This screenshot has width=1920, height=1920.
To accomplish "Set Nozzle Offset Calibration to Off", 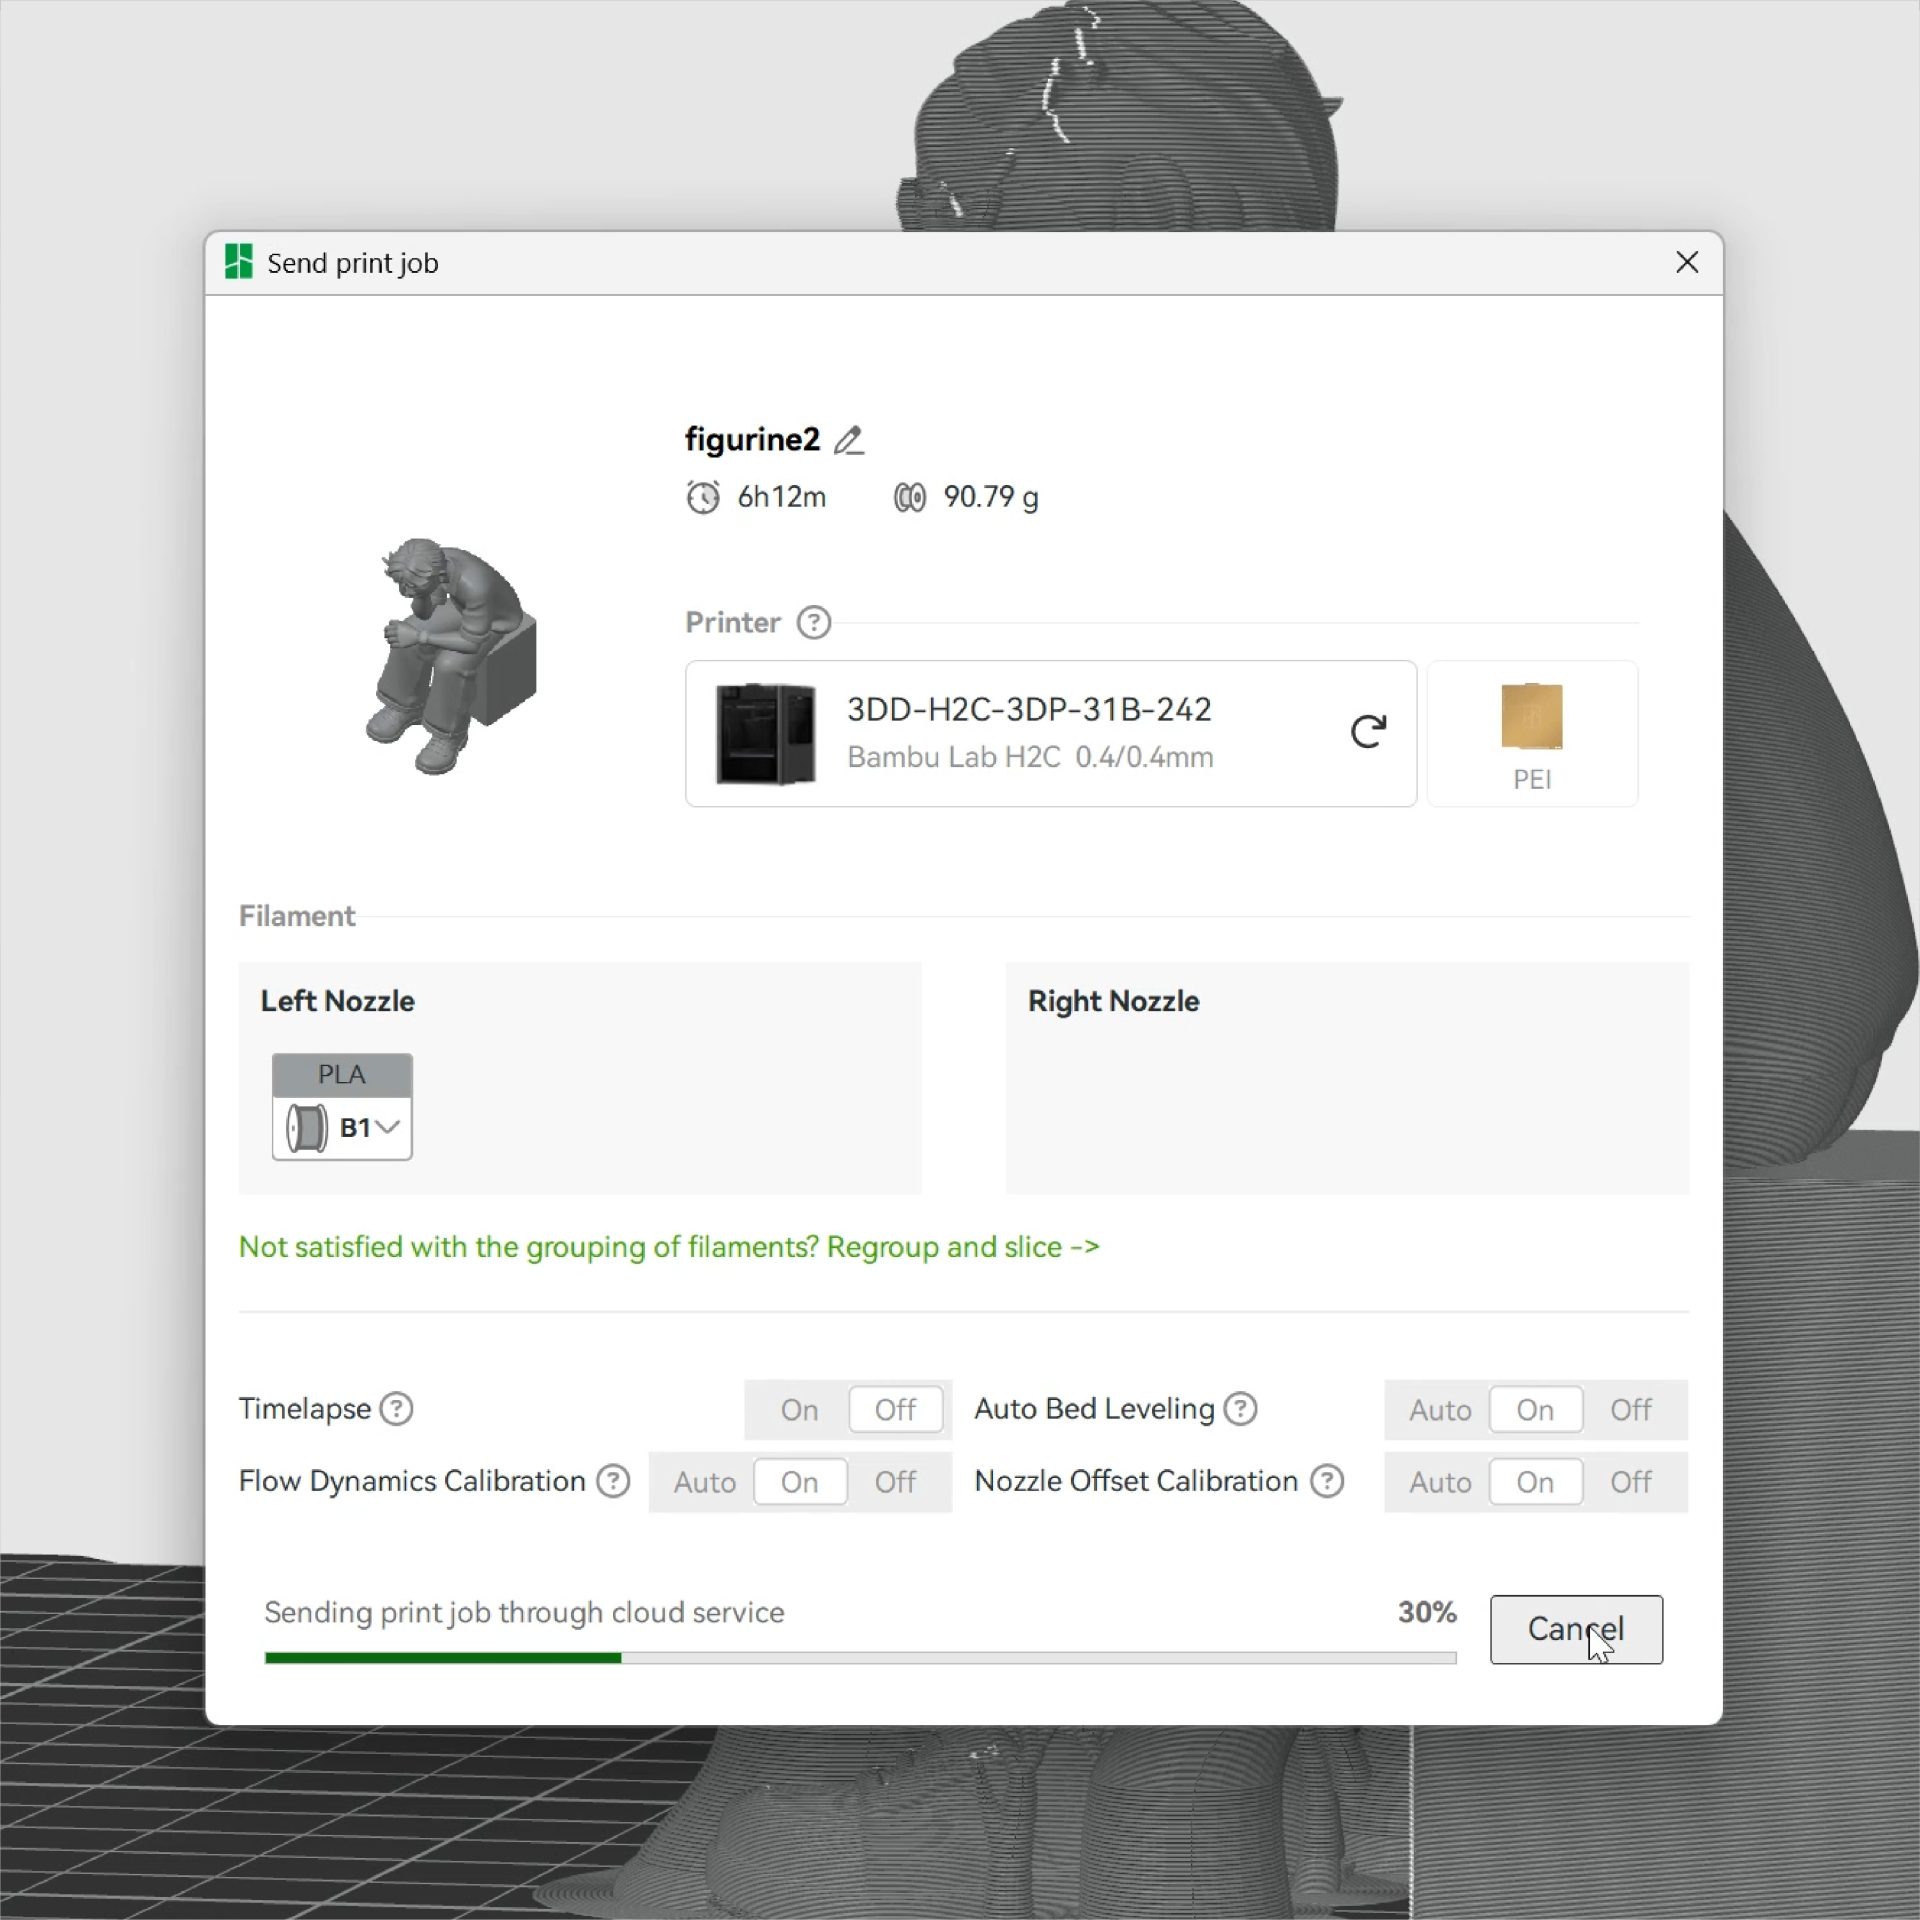I will 1630,1482.
